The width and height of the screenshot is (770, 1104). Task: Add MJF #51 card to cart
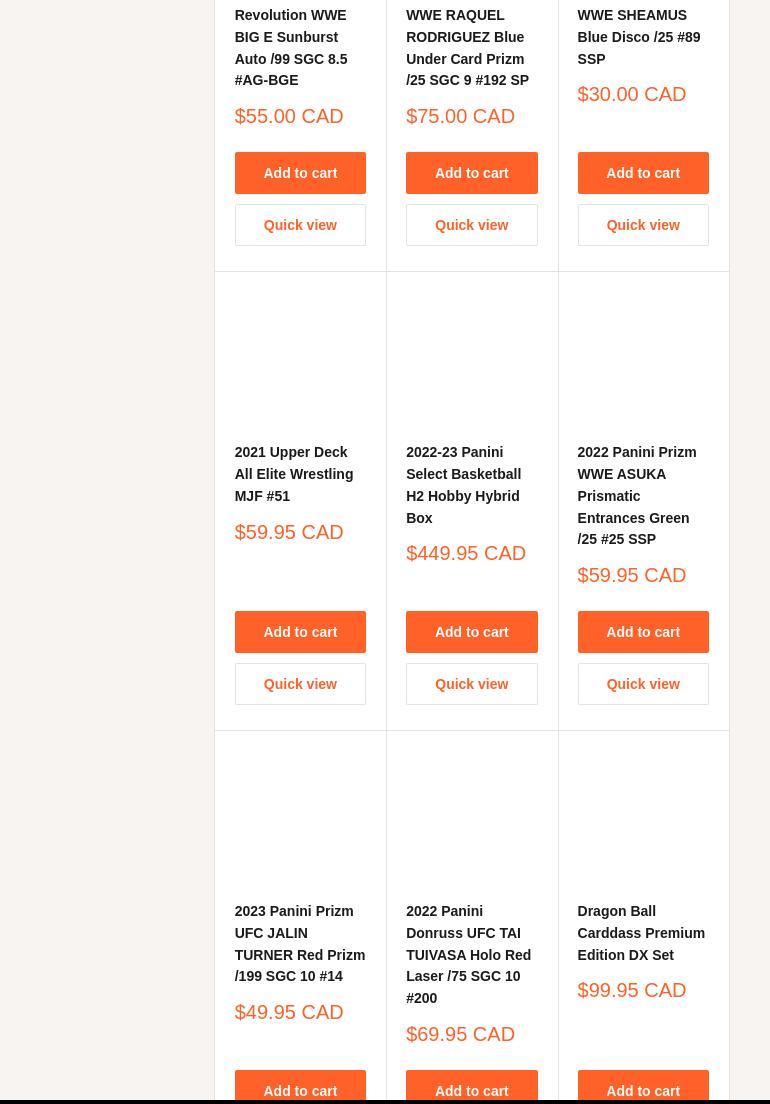point(300,632)
